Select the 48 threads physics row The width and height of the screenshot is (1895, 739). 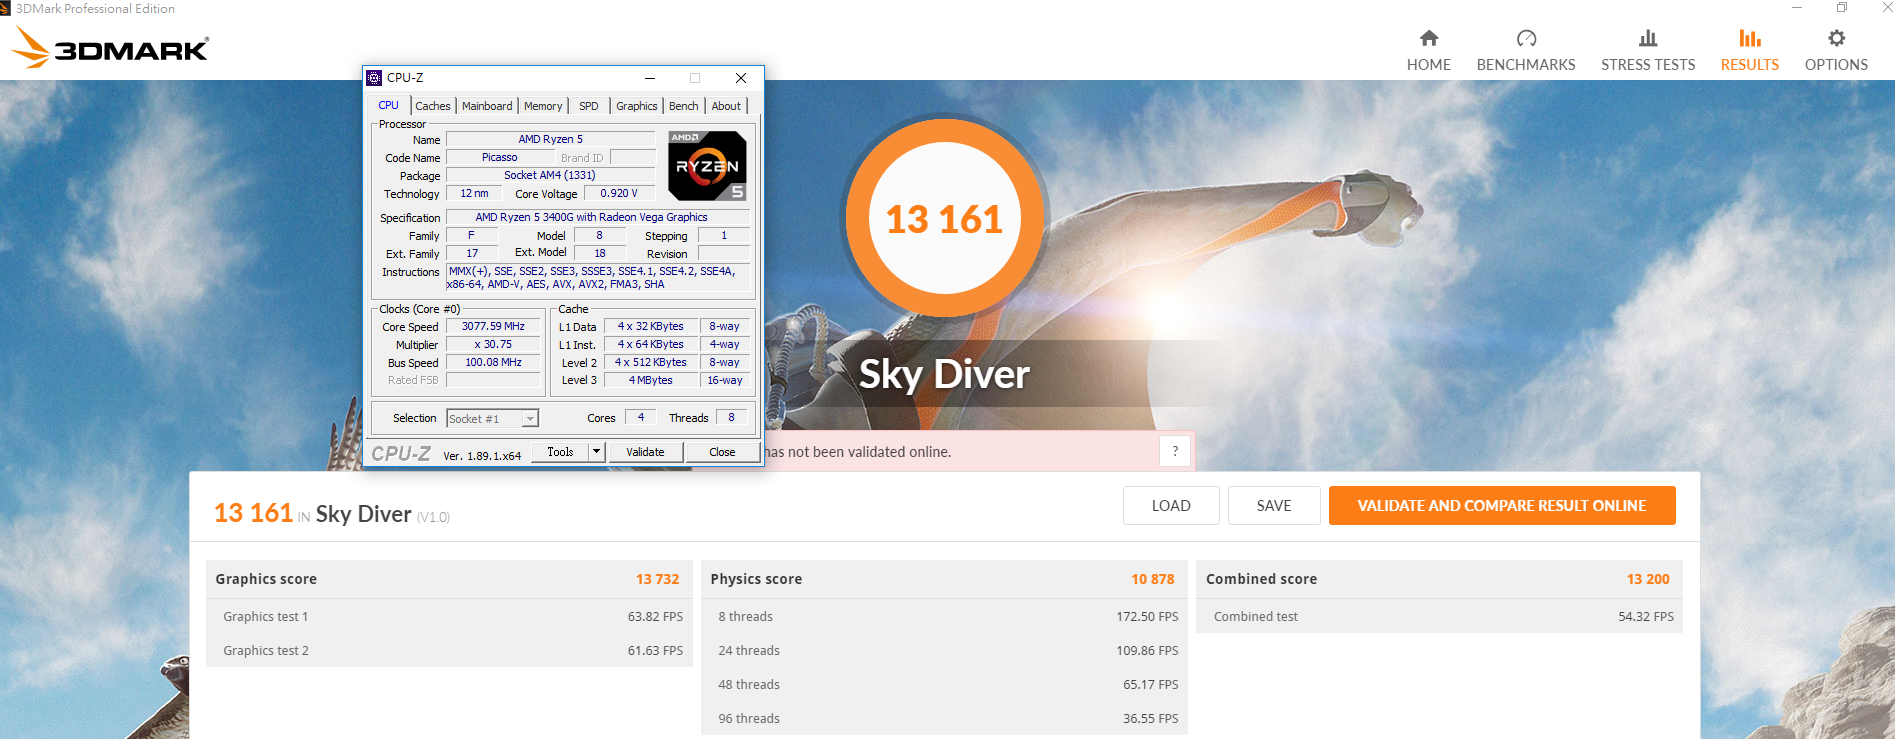(x=944, y=684)
